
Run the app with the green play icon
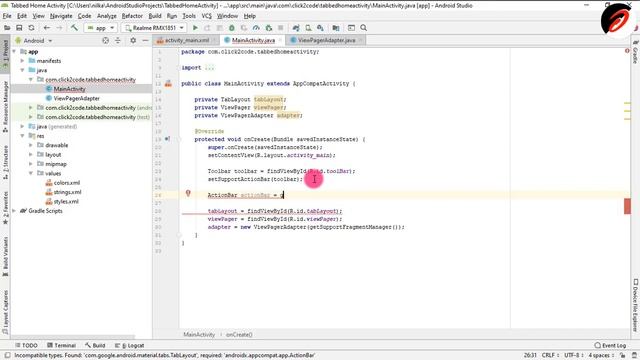tap(195, 28)
